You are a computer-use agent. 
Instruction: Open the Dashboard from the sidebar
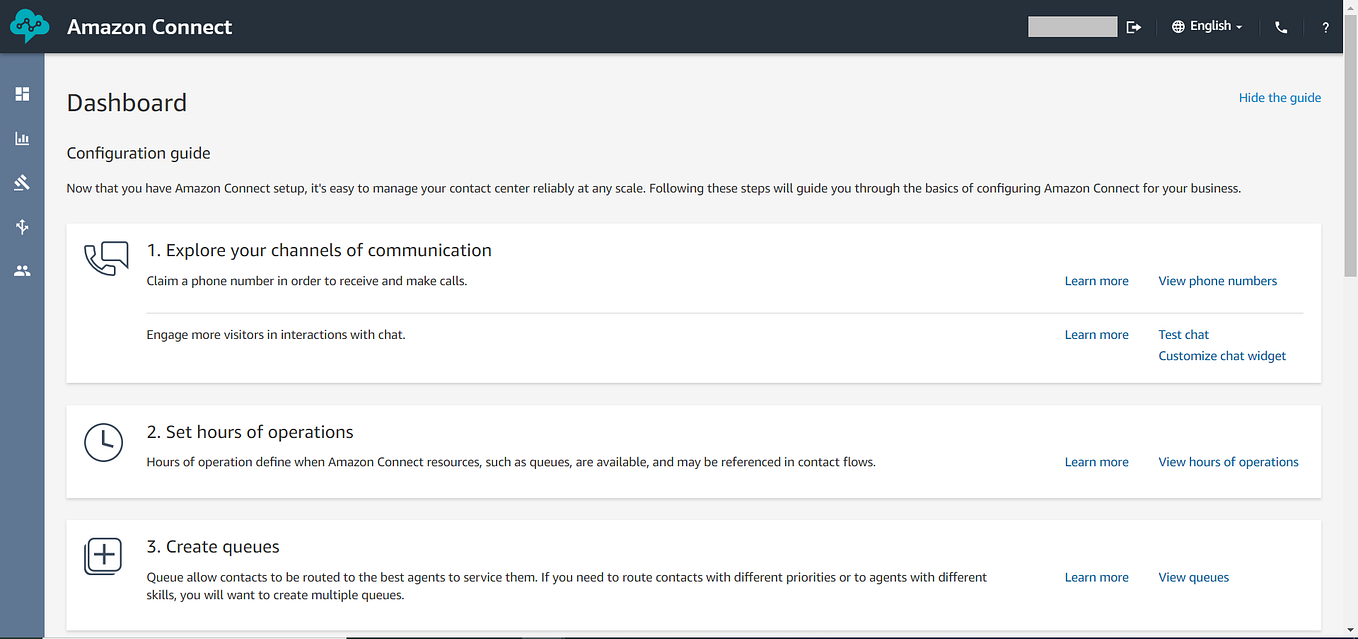22,93
